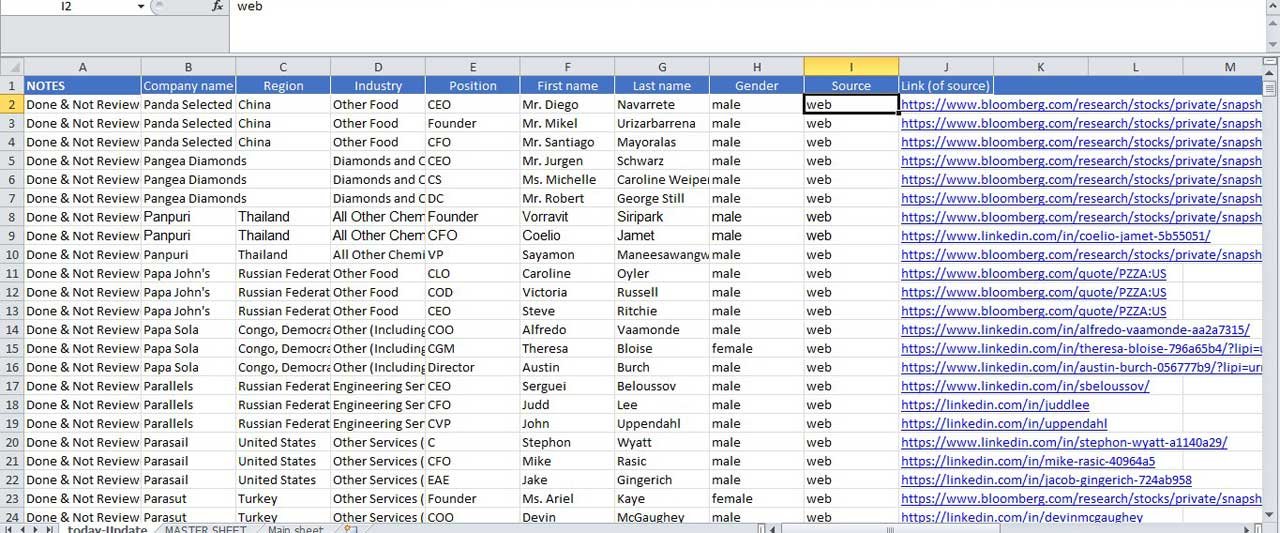Click the vertical scrollbar thumb
The height and width of the screenshot is (533, 1280).
(1270, 89)
